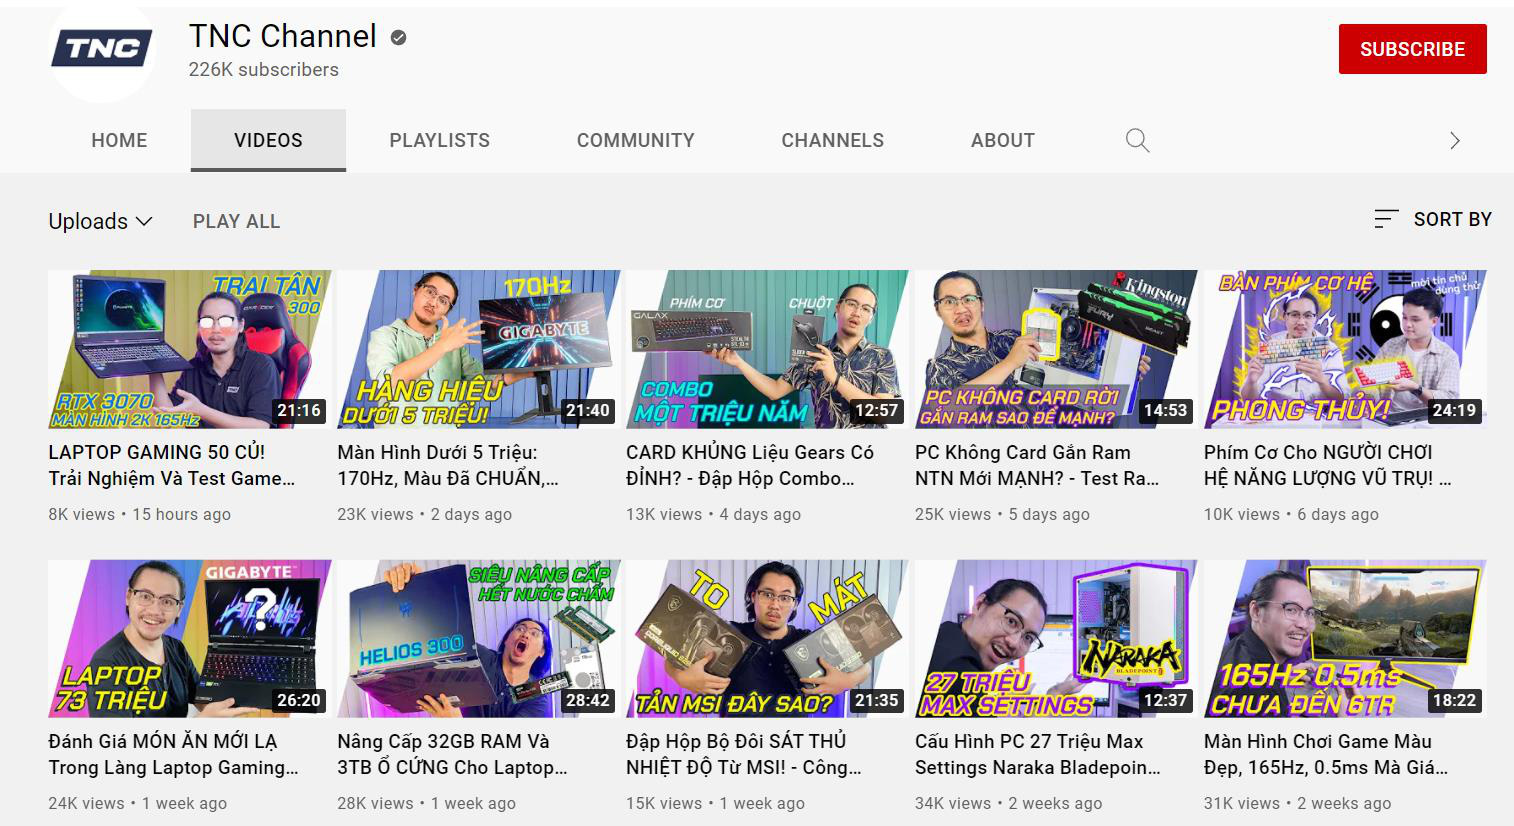Click the 12:37 duration badge
Viewport: 1514px width, 826px height.
click(1165, 700)
